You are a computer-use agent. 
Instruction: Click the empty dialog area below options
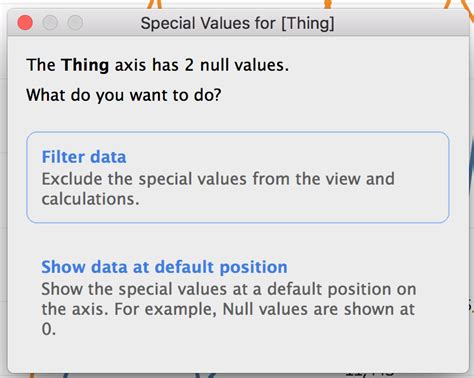(238, 357)
